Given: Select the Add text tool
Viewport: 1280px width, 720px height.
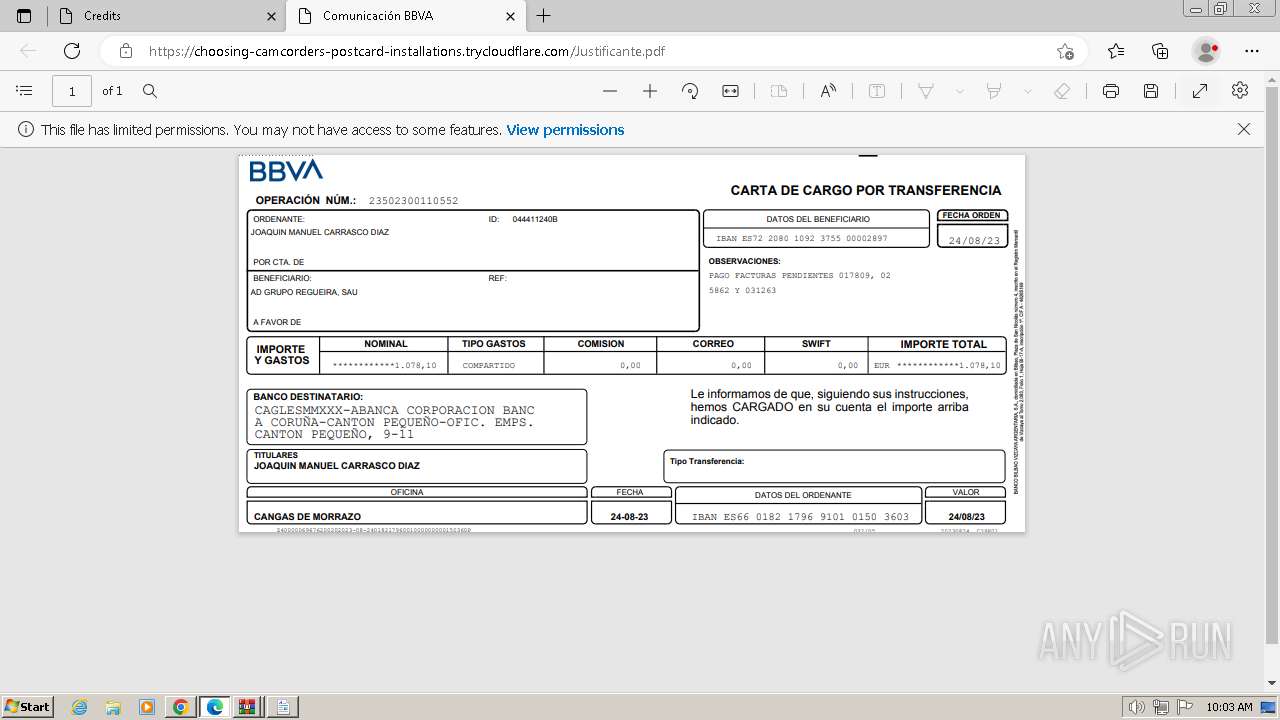Looking at the screenshot, I should pos(877,91).
